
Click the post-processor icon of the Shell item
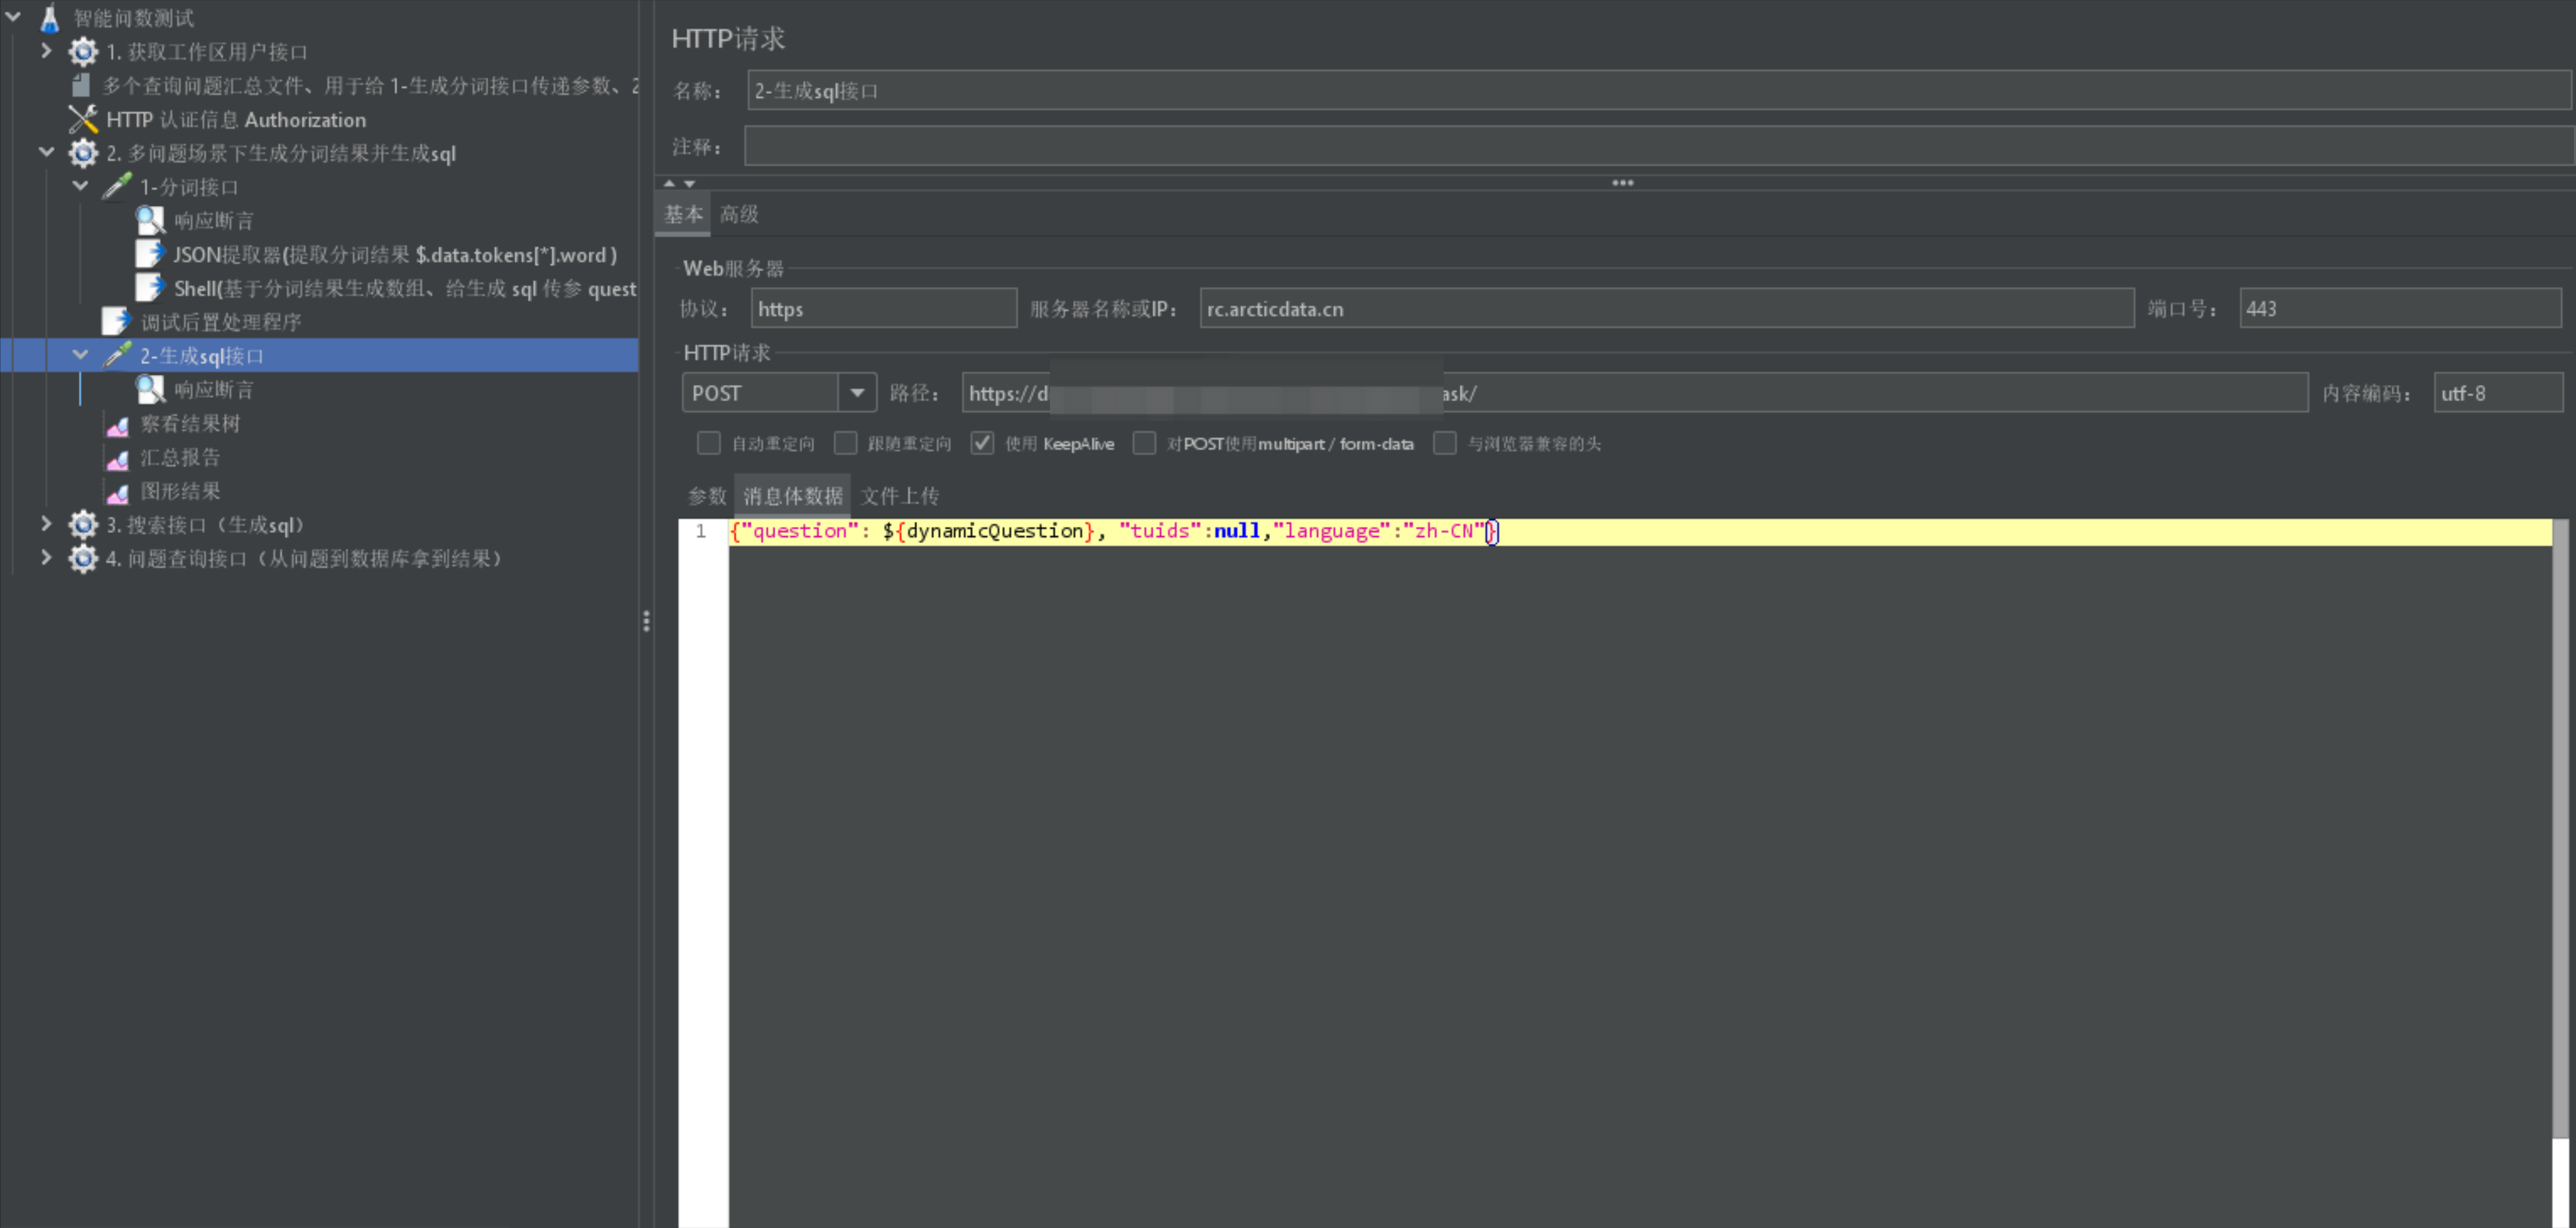click(x=150, y=288)
